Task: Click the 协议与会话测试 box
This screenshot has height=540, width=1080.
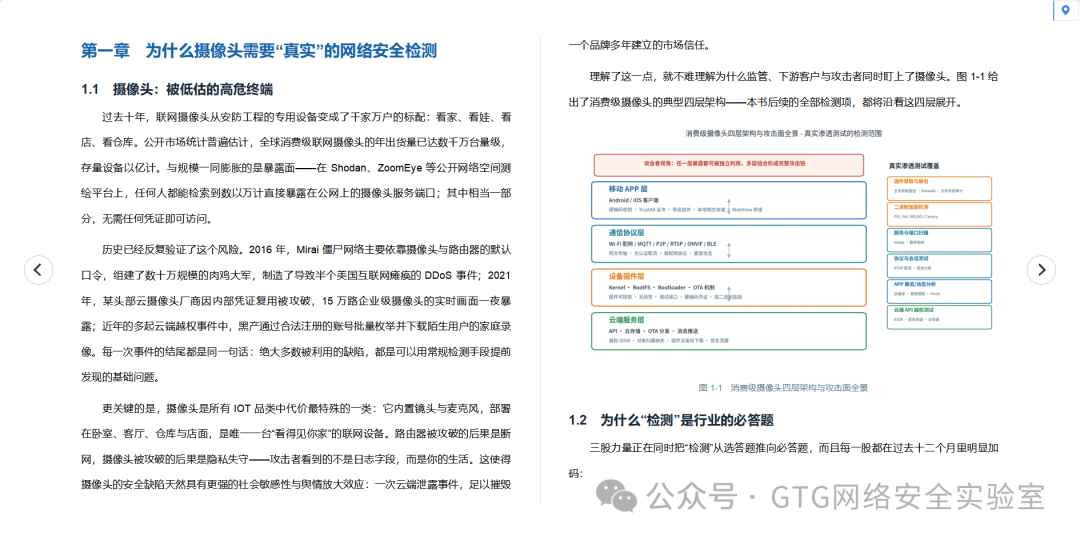Action: click(x=939, y=265)
